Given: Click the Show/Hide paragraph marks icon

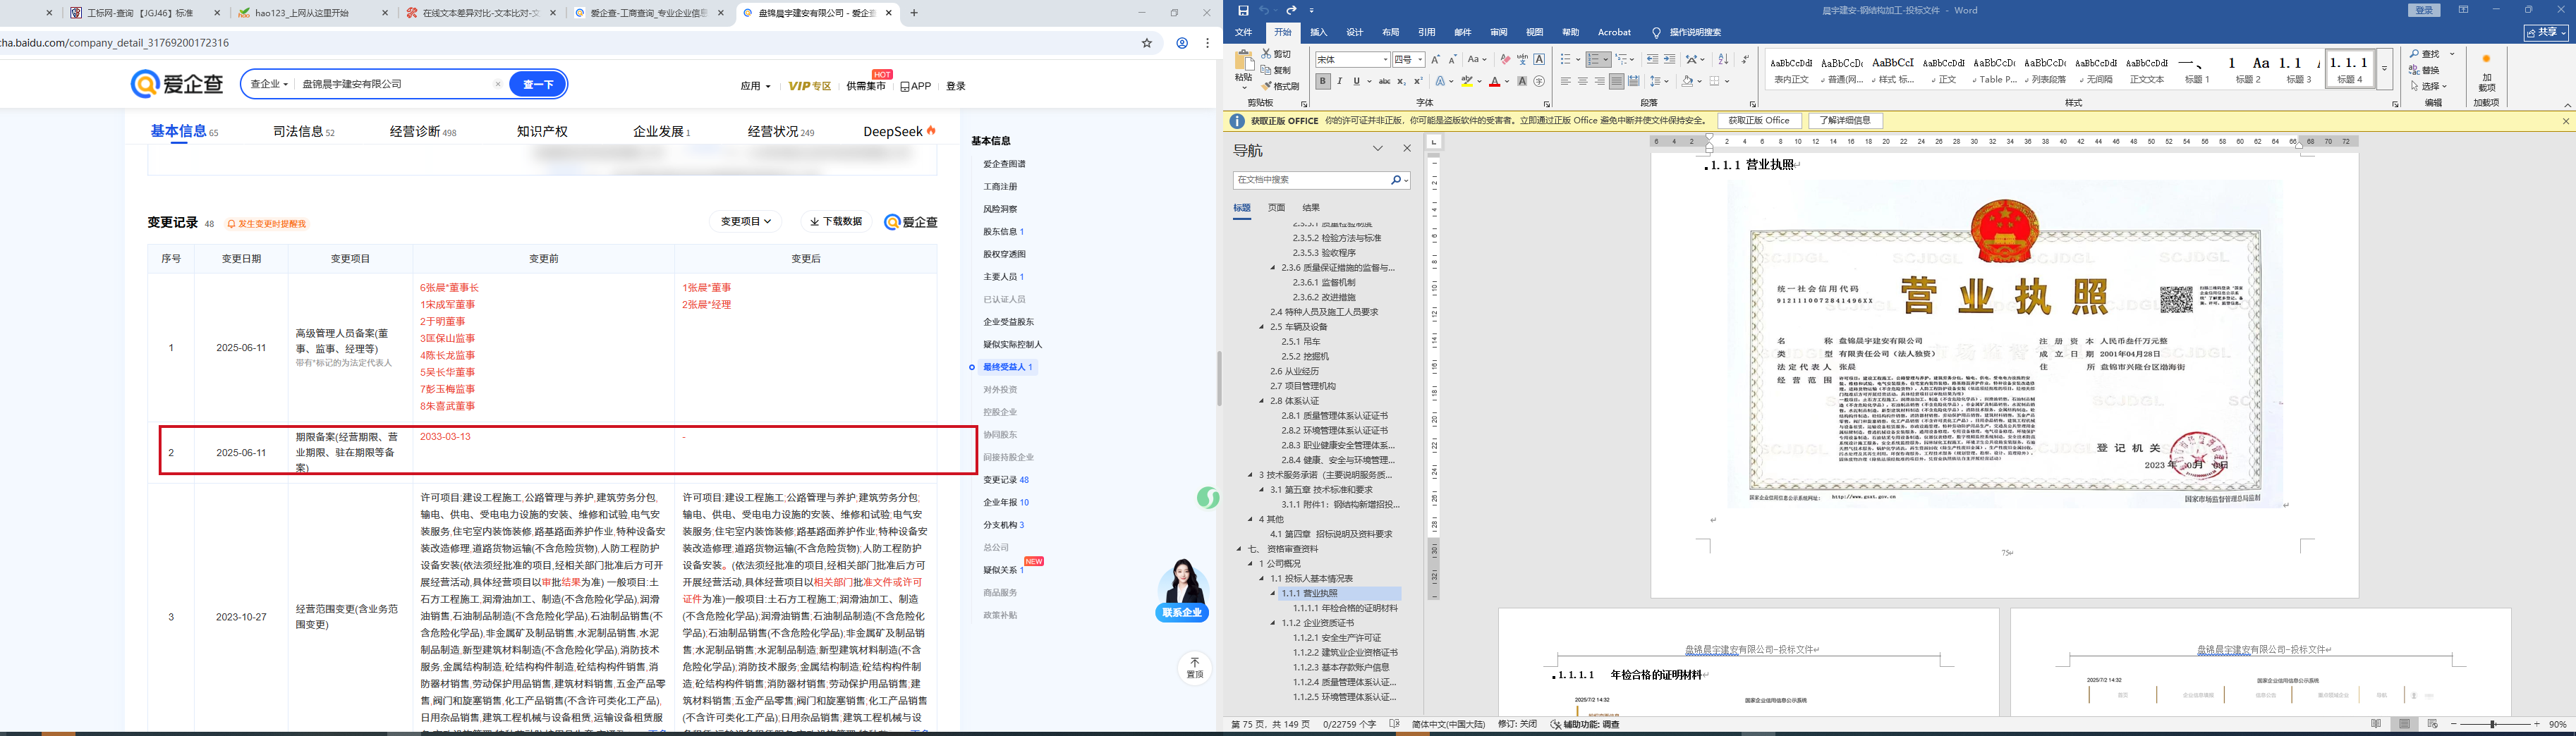Looking at the screenshot, I should point(1745,60).
